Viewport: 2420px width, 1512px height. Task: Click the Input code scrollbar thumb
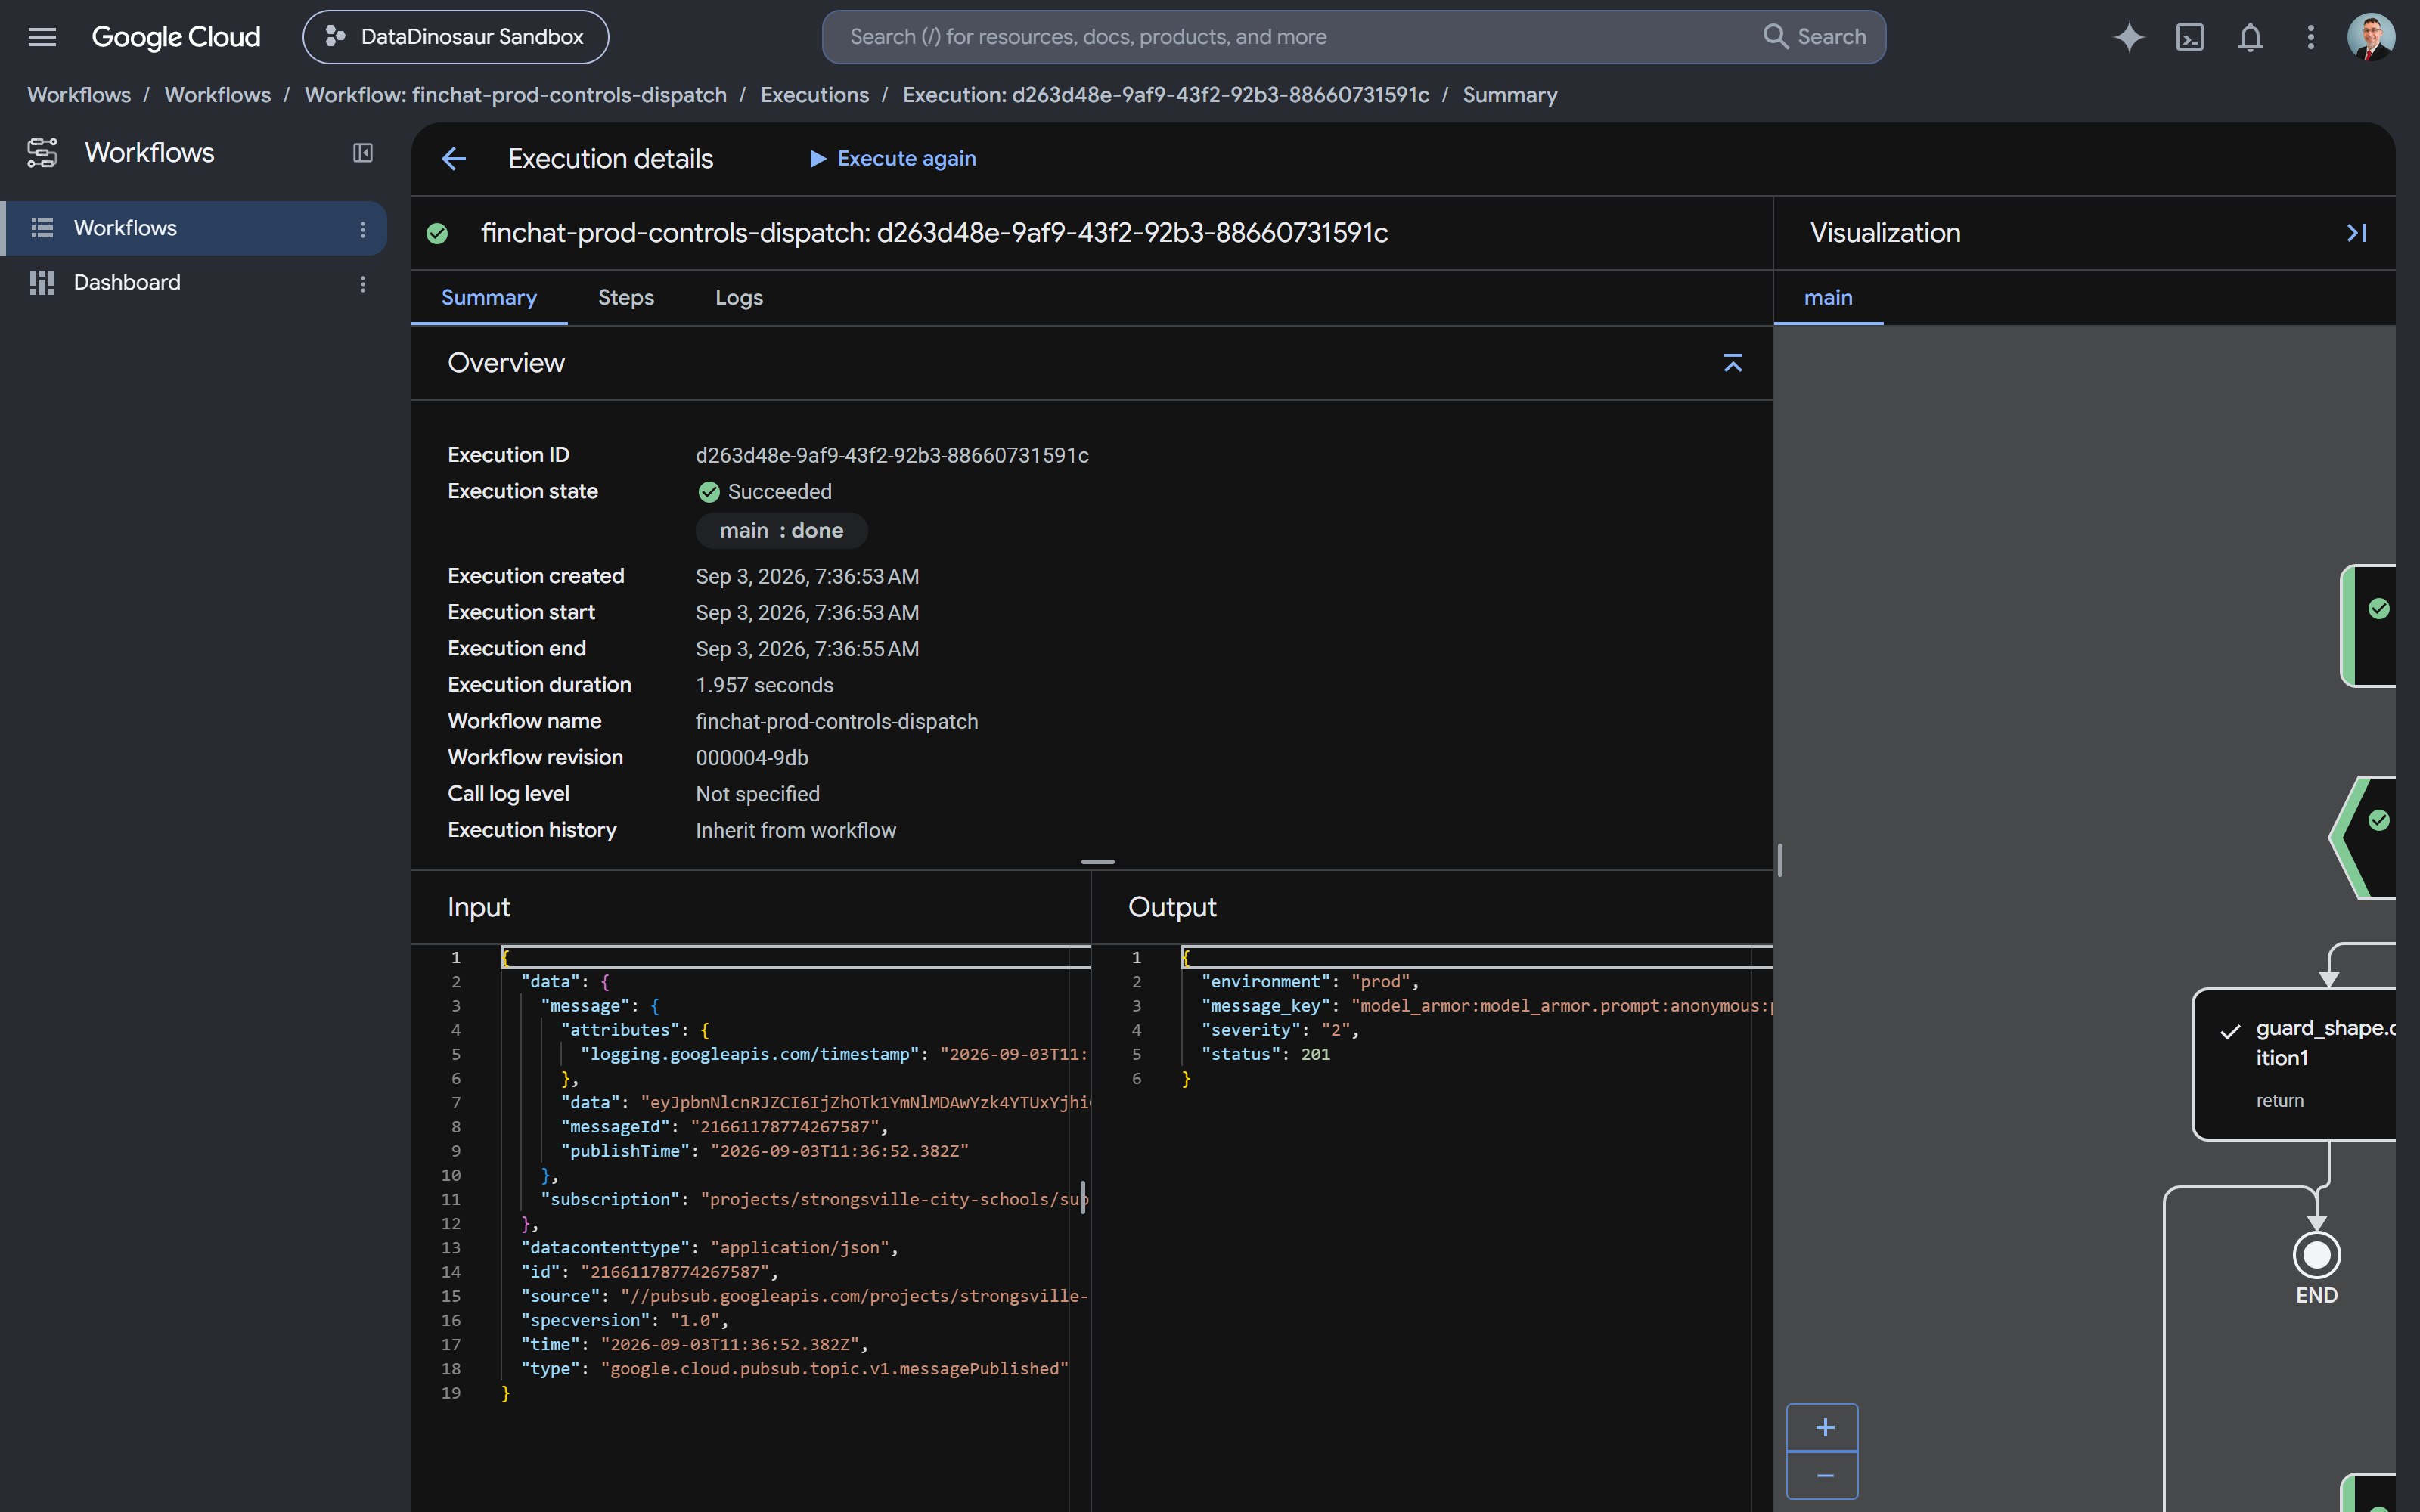pos(1083,1197)
